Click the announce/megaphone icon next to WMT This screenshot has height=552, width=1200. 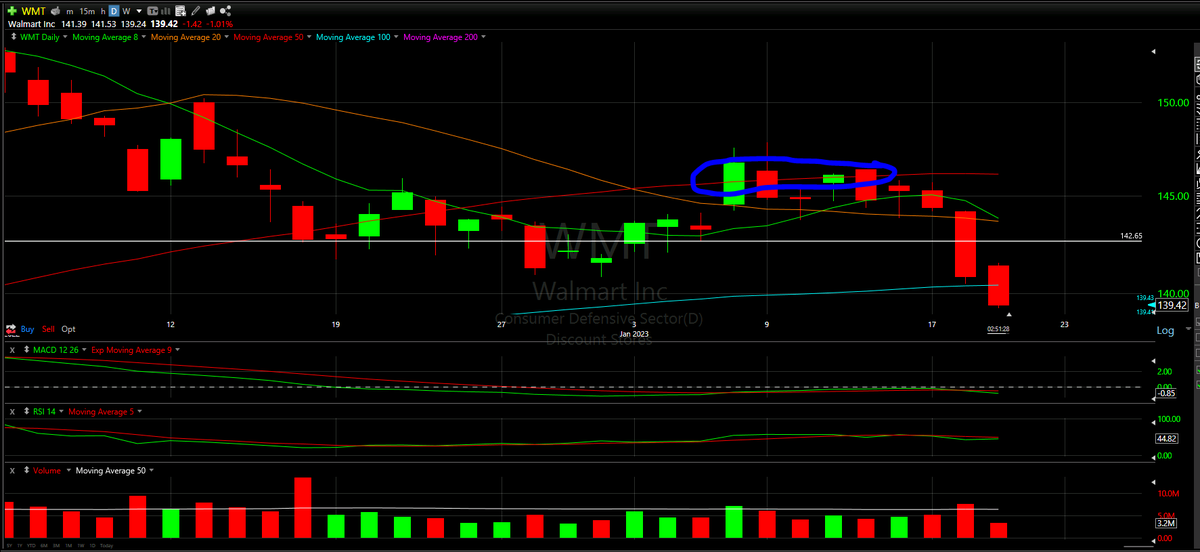click(55, 11)
